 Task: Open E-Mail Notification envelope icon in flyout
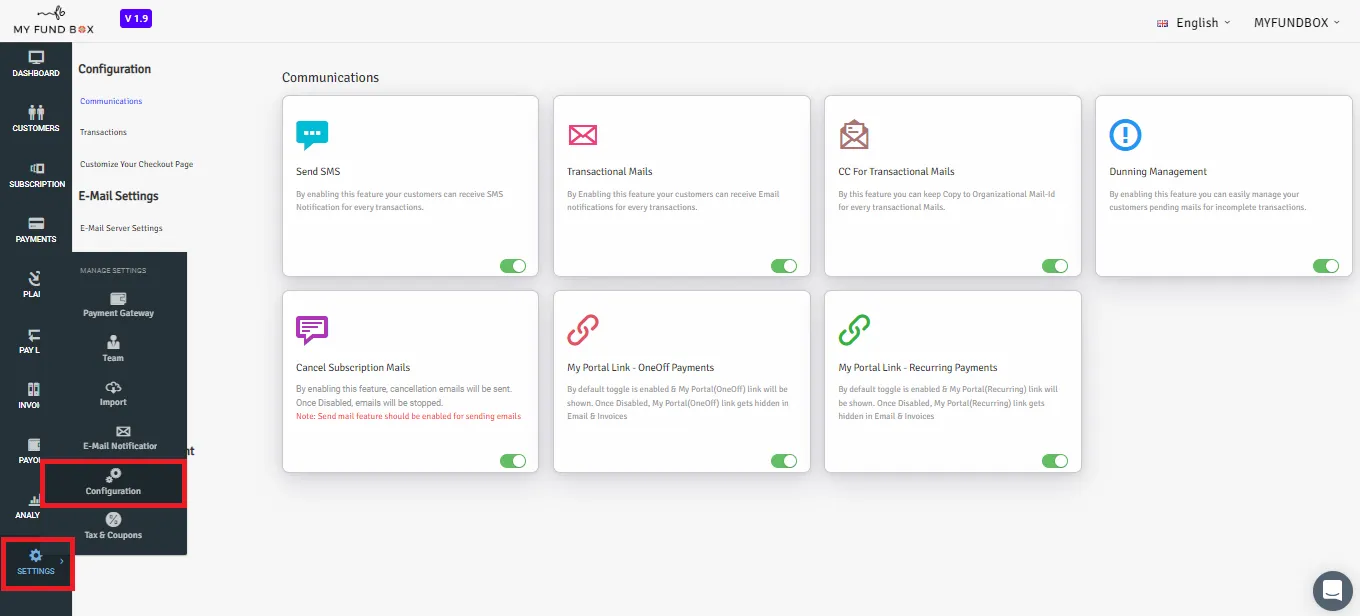tap(124, 431)
